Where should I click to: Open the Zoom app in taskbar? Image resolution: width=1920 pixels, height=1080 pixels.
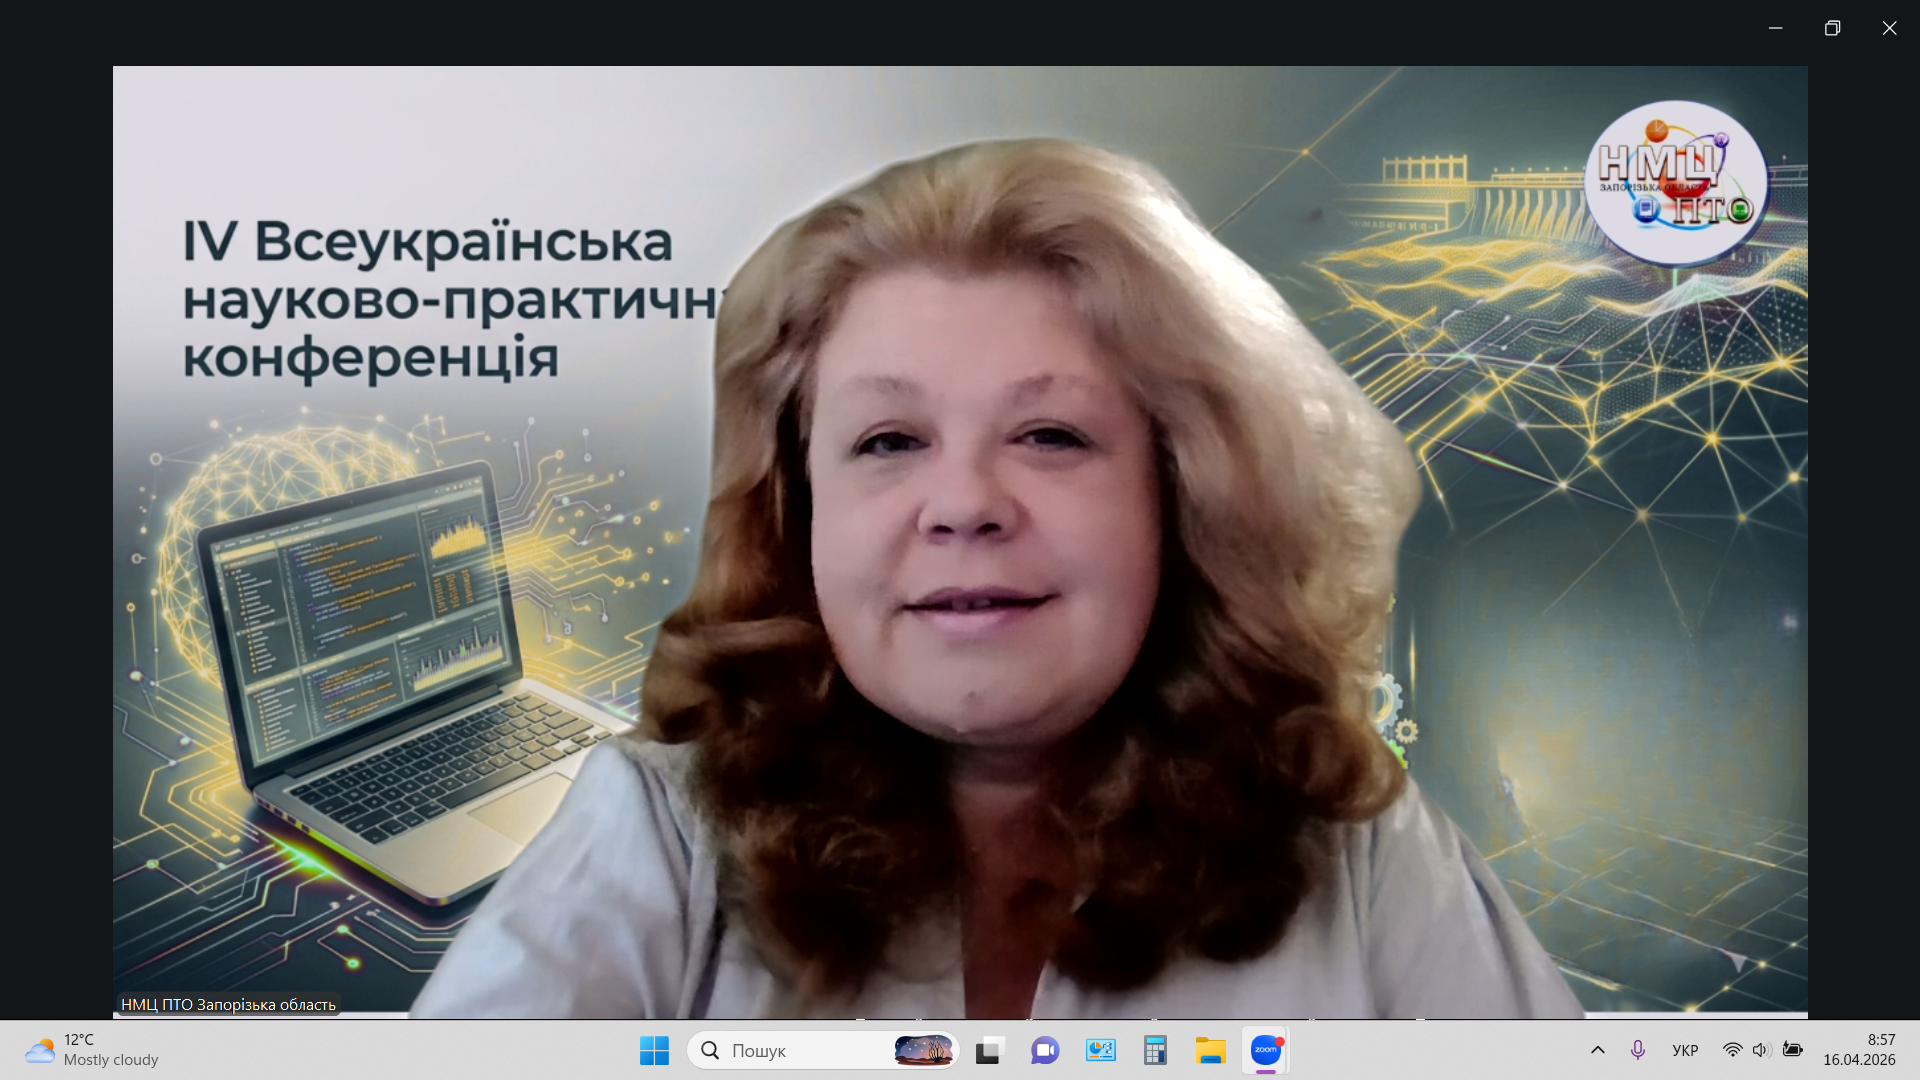click(1265, 1050)
